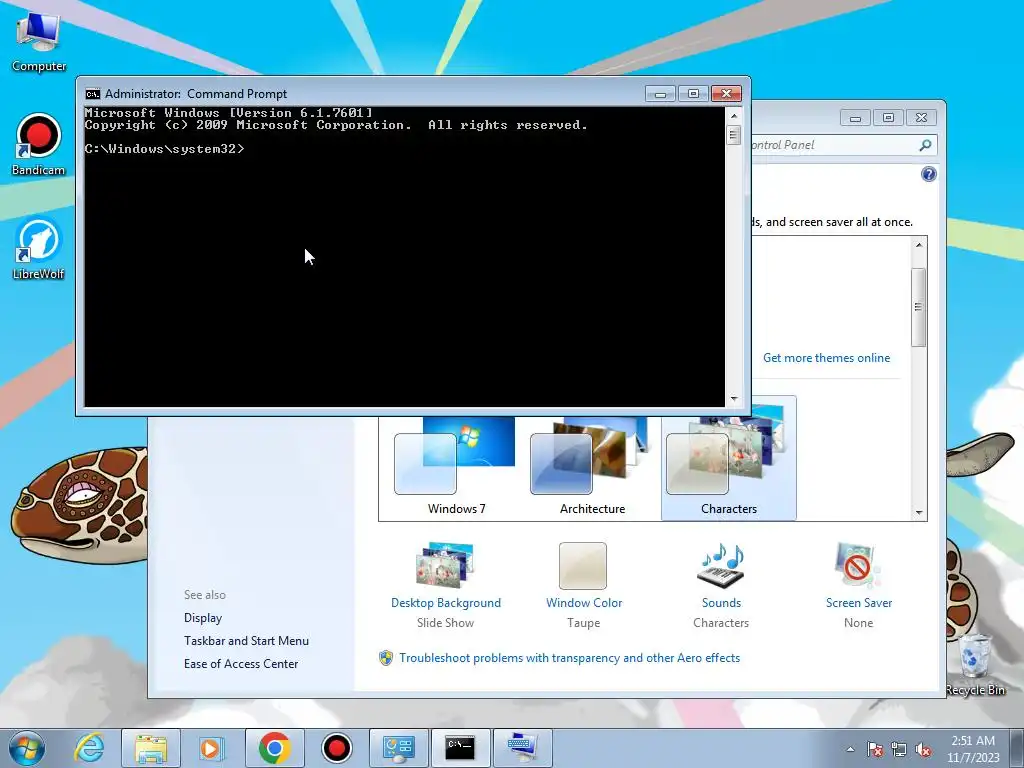Close the Control Panel Personalization window
The width and height of the screenshot is (1024, 768).
(x=921, y=118)
